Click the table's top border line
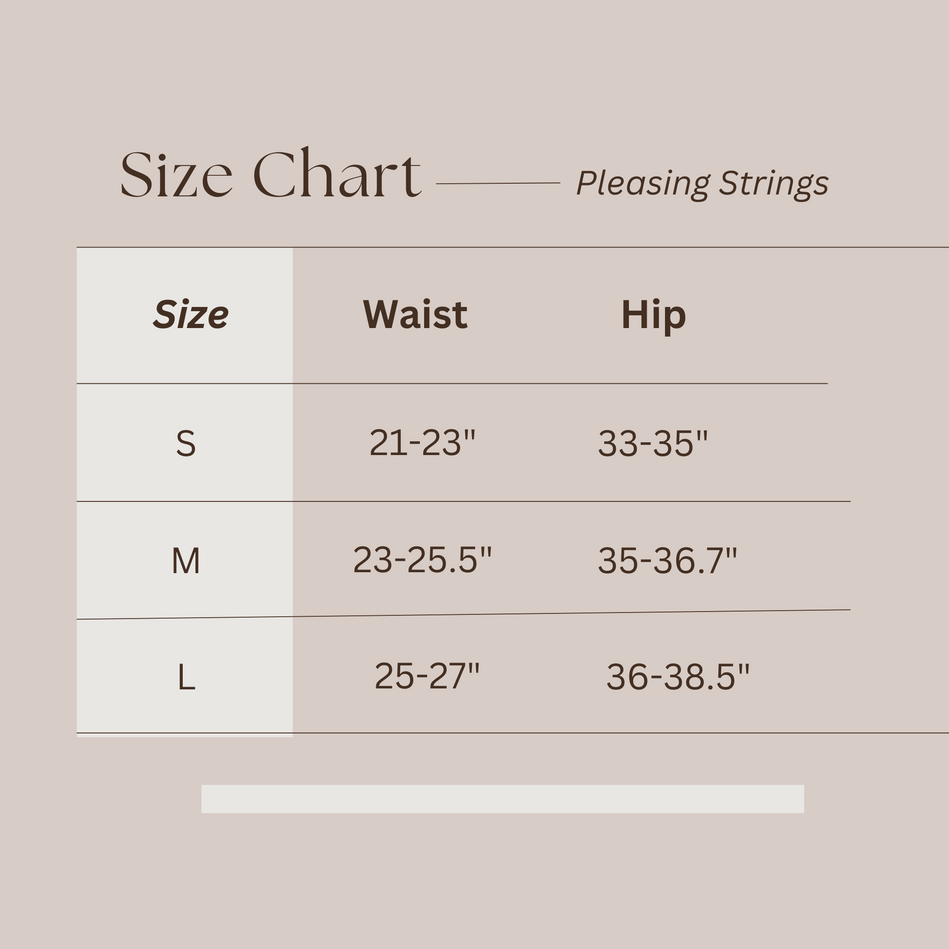949x949 pixels. [512, 247]
